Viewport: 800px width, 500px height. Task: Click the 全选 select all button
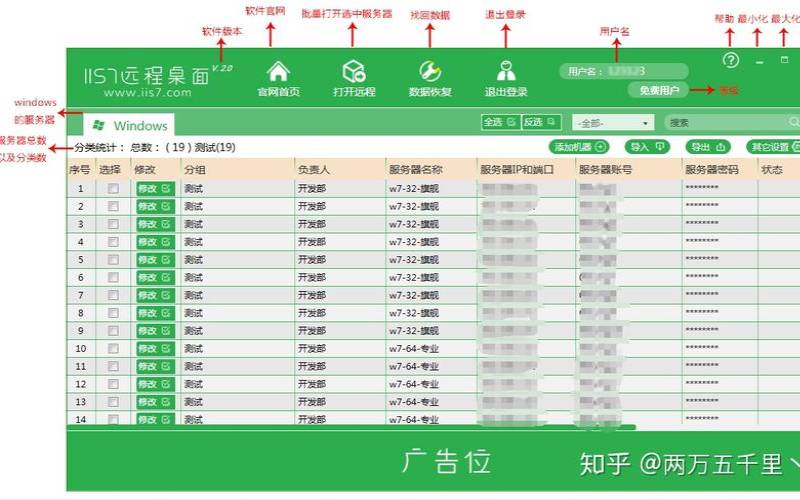(x=501, y=122)
